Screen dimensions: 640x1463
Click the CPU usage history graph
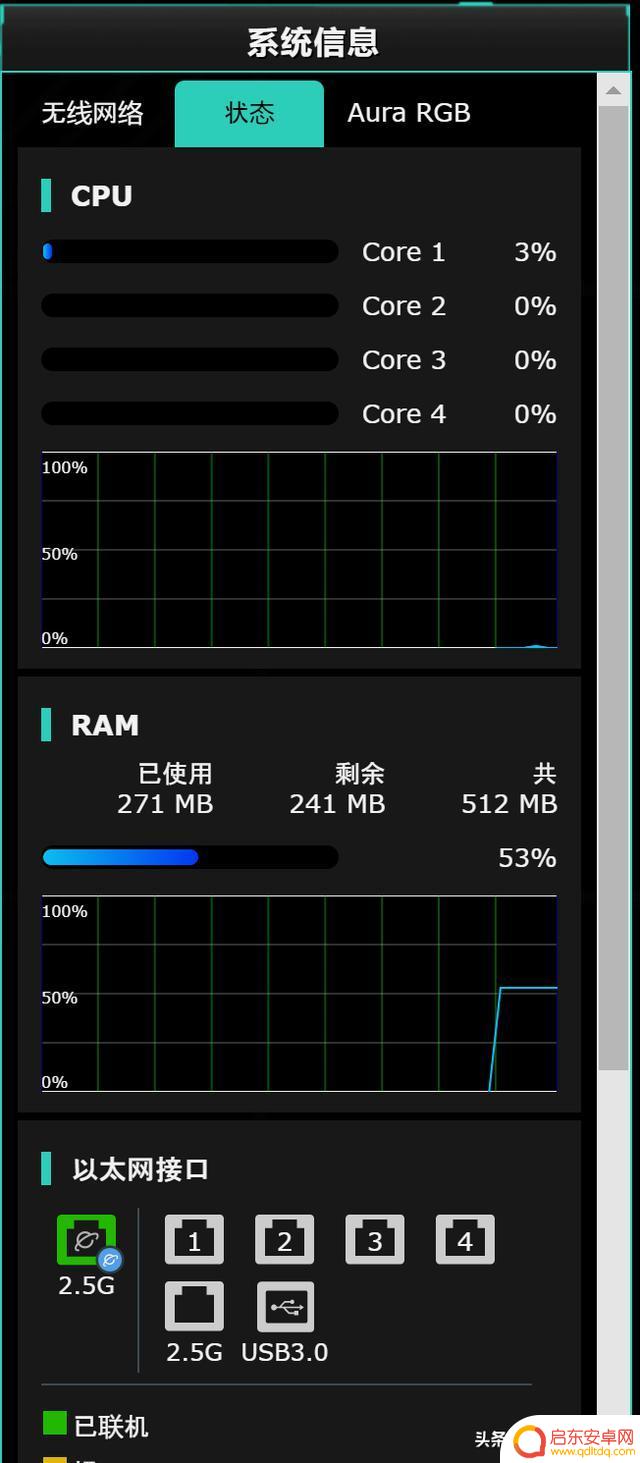pyautogui.click(x=299, y=550)
